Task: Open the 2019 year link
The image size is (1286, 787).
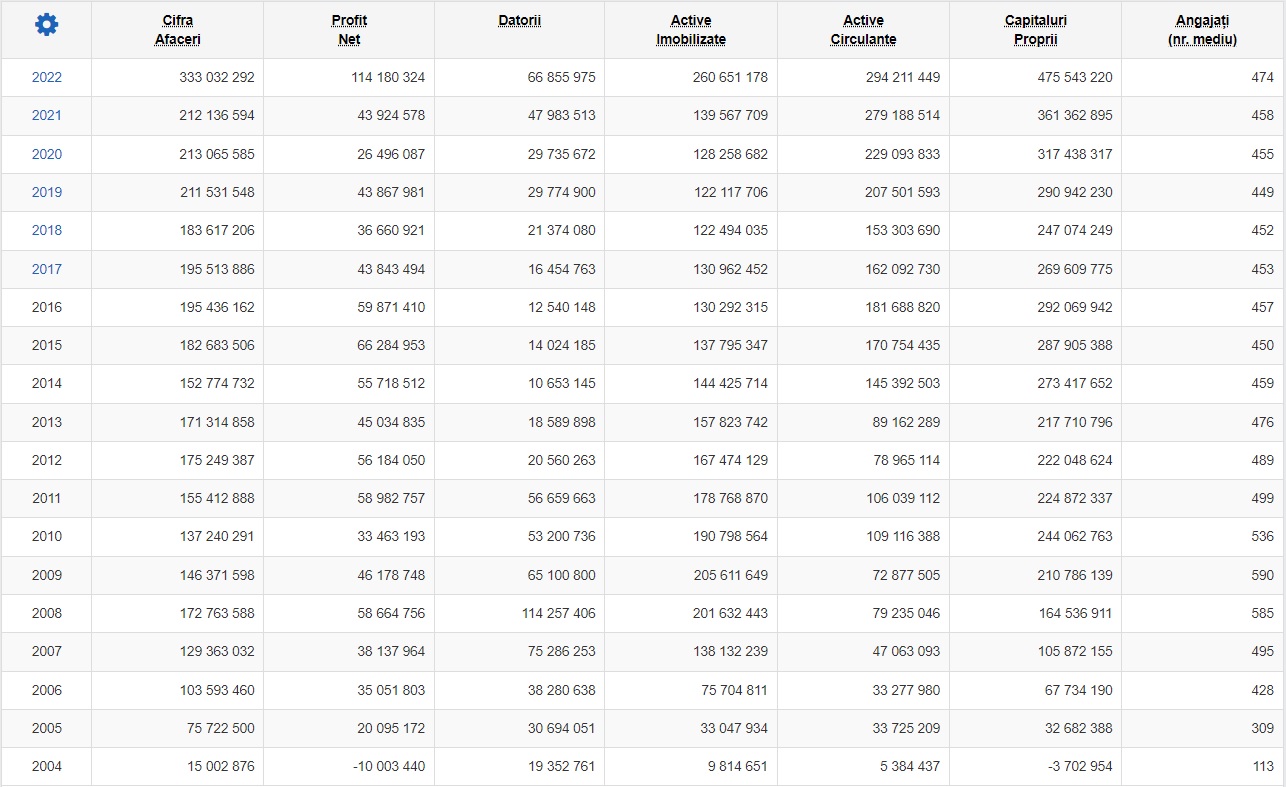Action: [46, 192]
